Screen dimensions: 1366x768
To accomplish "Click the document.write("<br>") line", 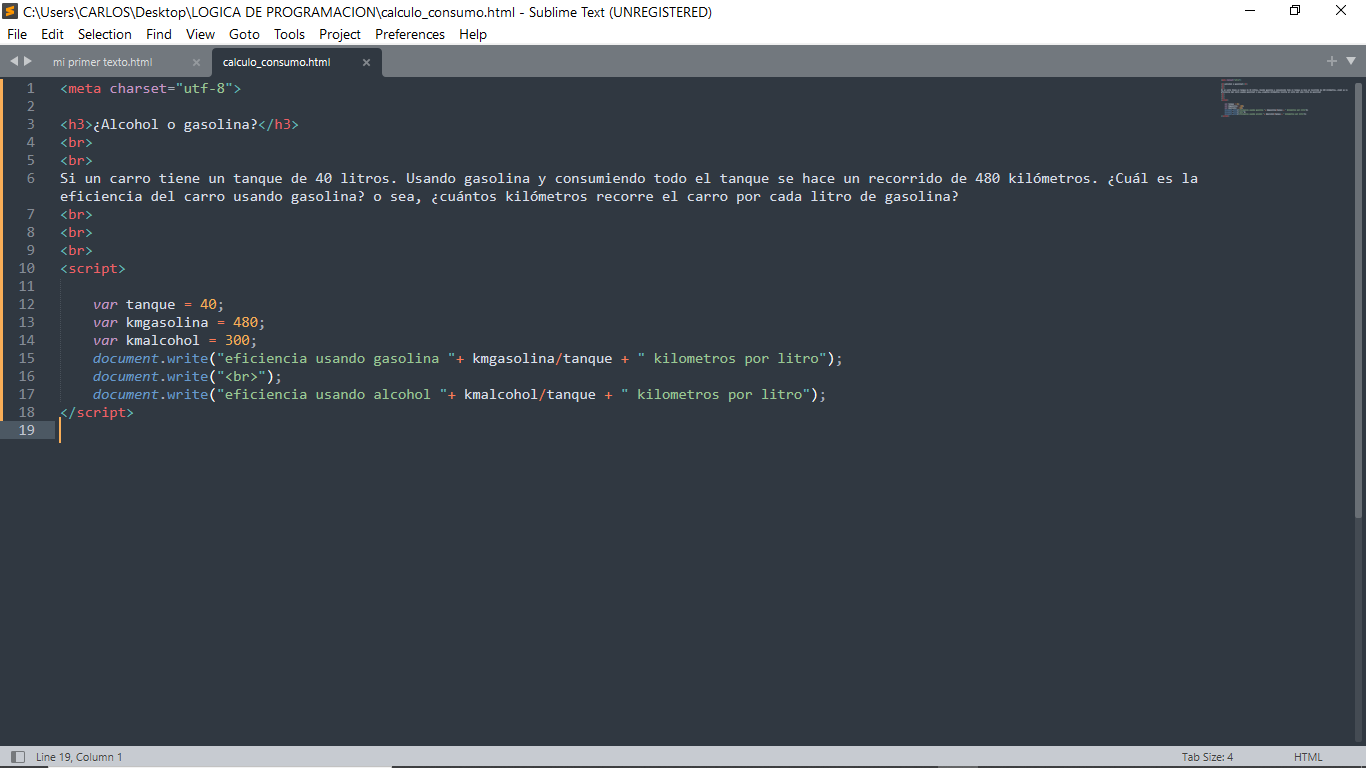I will (188, 376).
